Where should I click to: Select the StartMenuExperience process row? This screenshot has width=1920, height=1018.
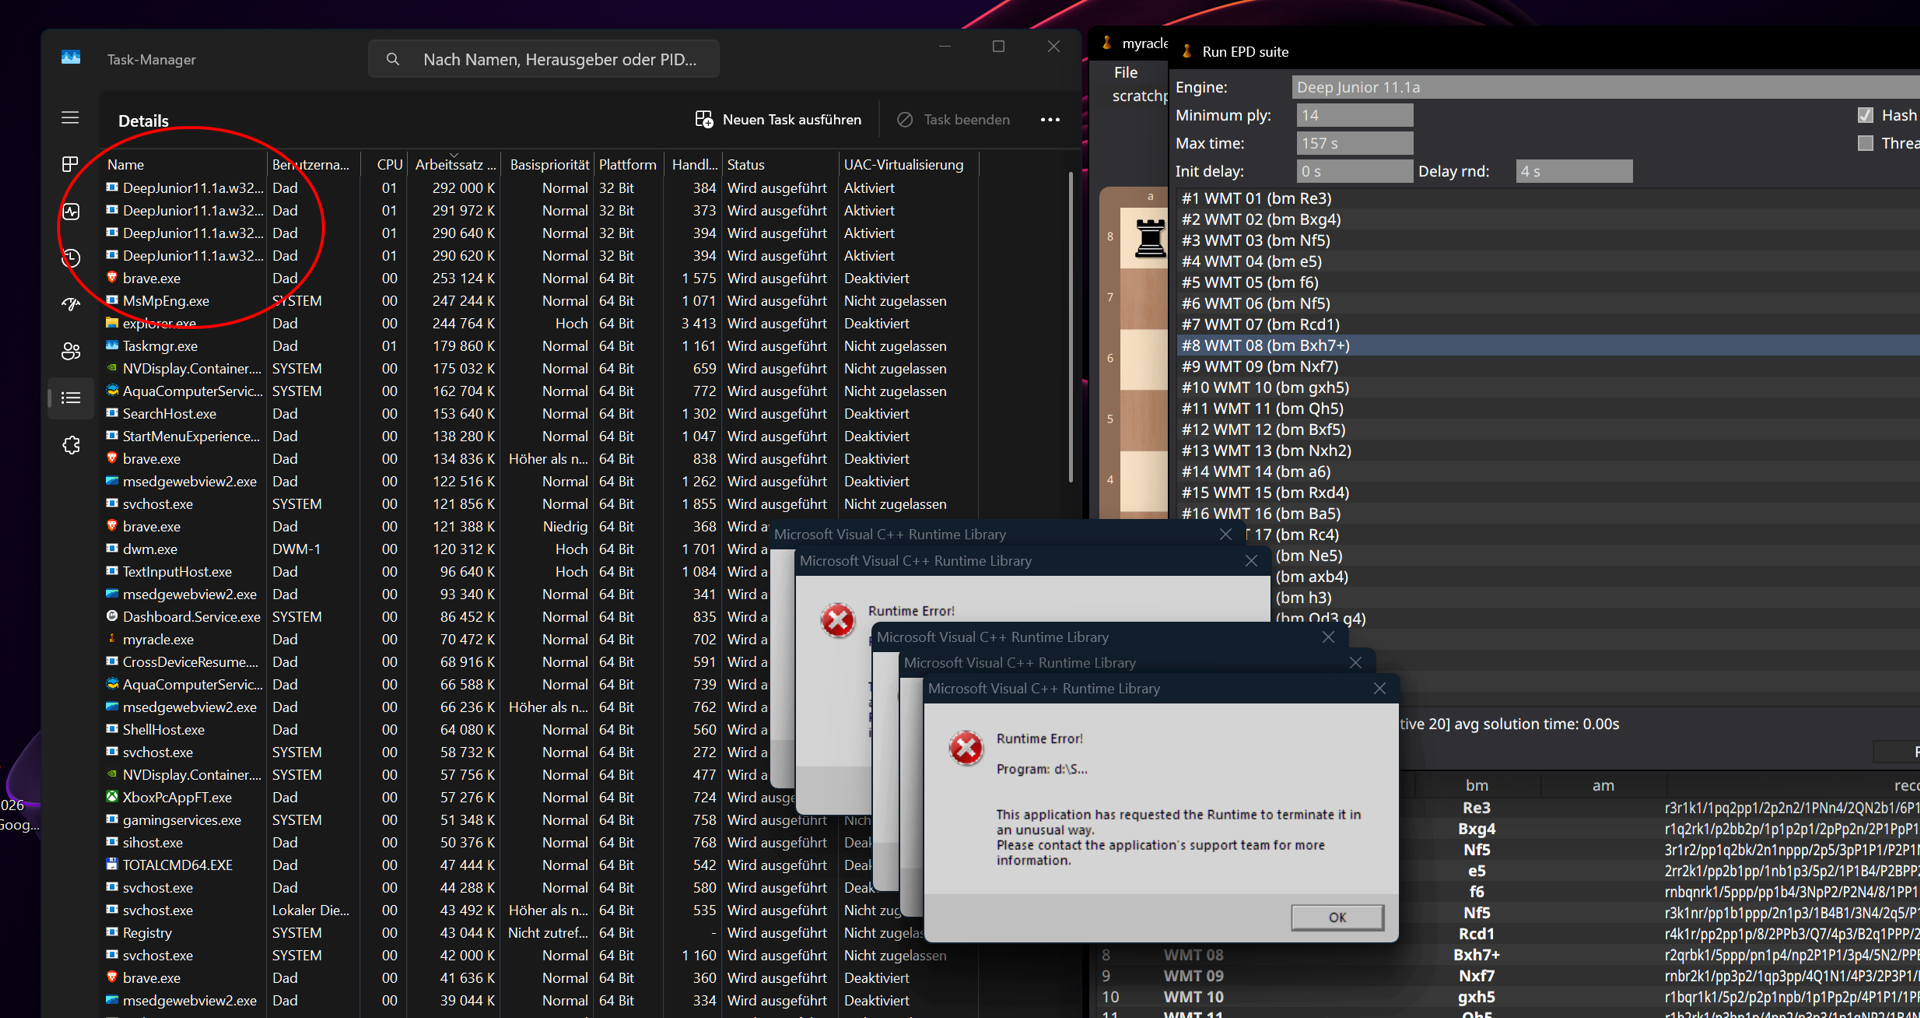(540, 436)
